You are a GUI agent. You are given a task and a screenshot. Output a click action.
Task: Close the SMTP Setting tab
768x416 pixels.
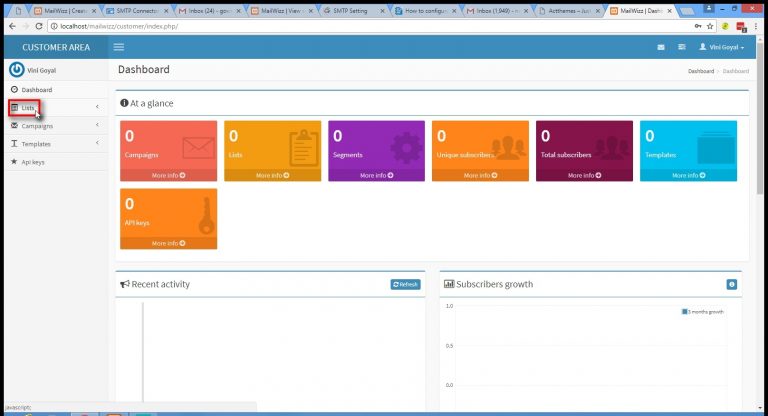(381, 11)
